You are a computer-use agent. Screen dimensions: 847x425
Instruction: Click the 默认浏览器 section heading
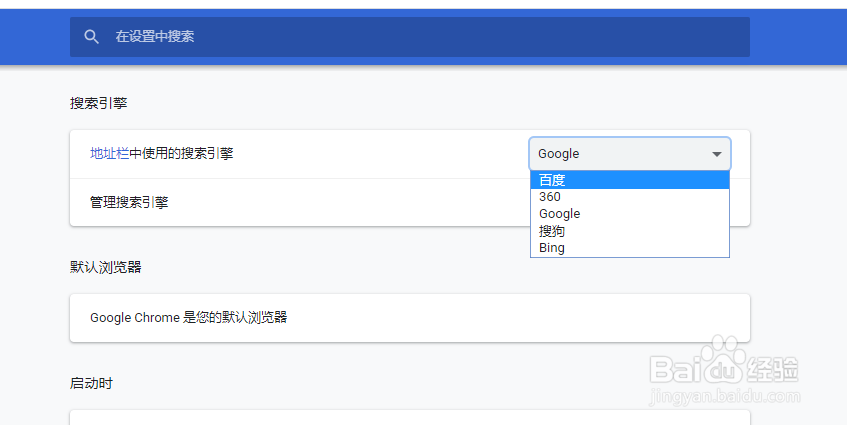105,267
